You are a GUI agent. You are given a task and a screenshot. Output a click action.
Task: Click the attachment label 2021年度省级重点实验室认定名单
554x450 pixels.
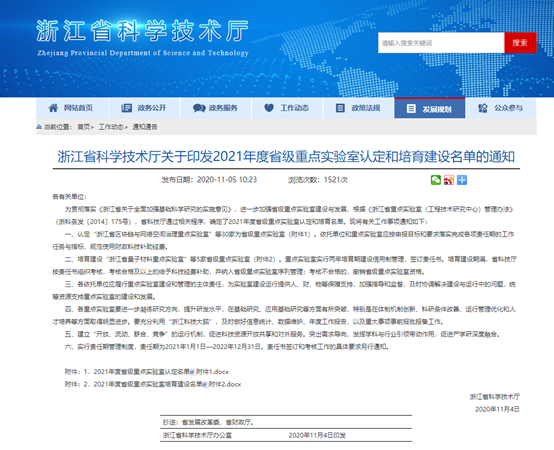click(142, 372)
